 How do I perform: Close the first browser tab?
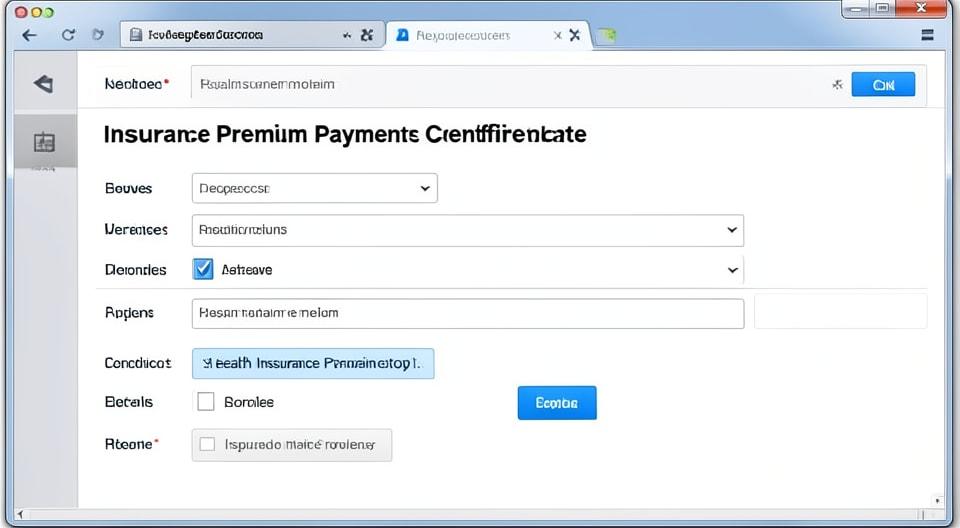point(367,35)
